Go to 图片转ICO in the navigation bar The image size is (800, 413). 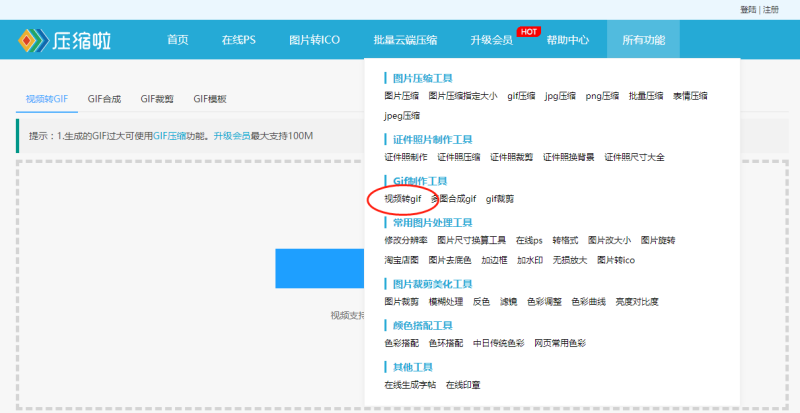[x=314, y=40]
